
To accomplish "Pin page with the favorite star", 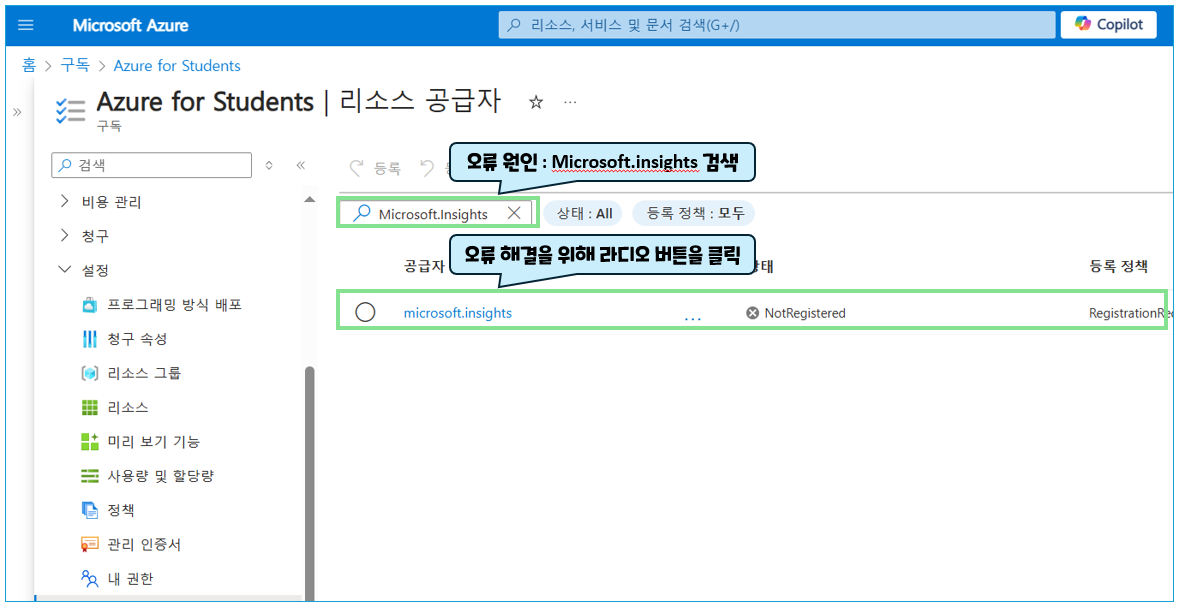I will point(536,102).
